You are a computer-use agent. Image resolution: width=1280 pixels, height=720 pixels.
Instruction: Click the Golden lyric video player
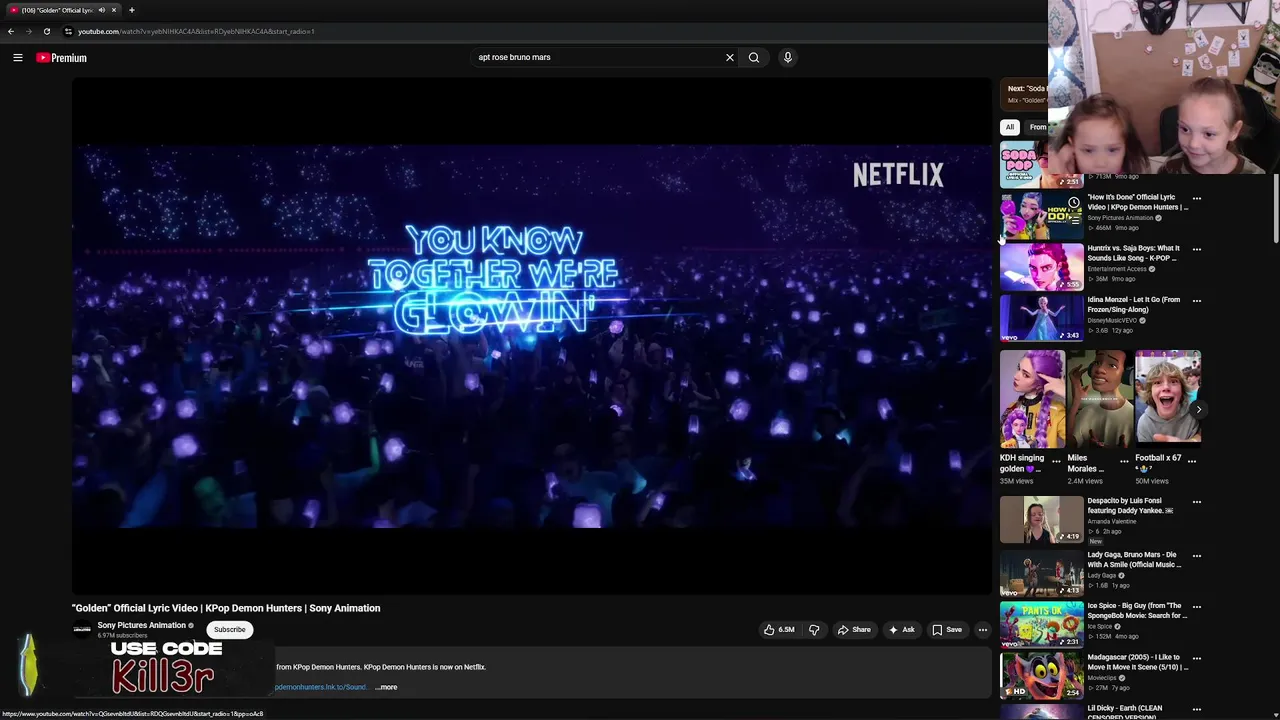pos(531,336)
